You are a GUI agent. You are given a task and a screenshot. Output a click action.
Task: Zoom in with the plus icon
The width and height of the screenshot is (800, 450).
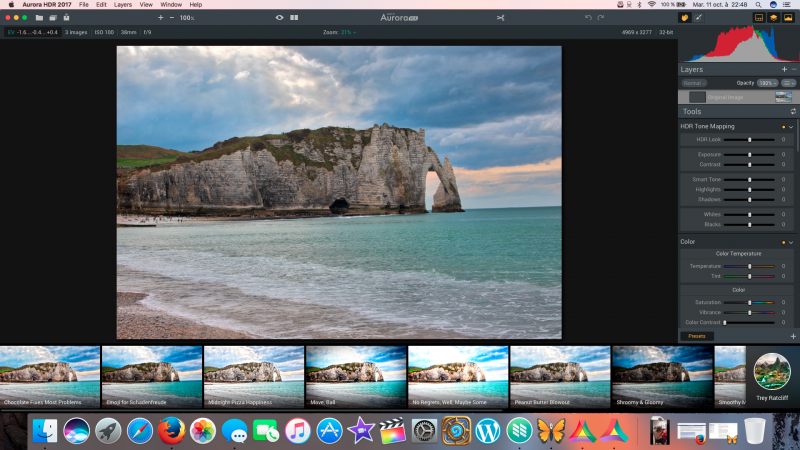(160, 17)
